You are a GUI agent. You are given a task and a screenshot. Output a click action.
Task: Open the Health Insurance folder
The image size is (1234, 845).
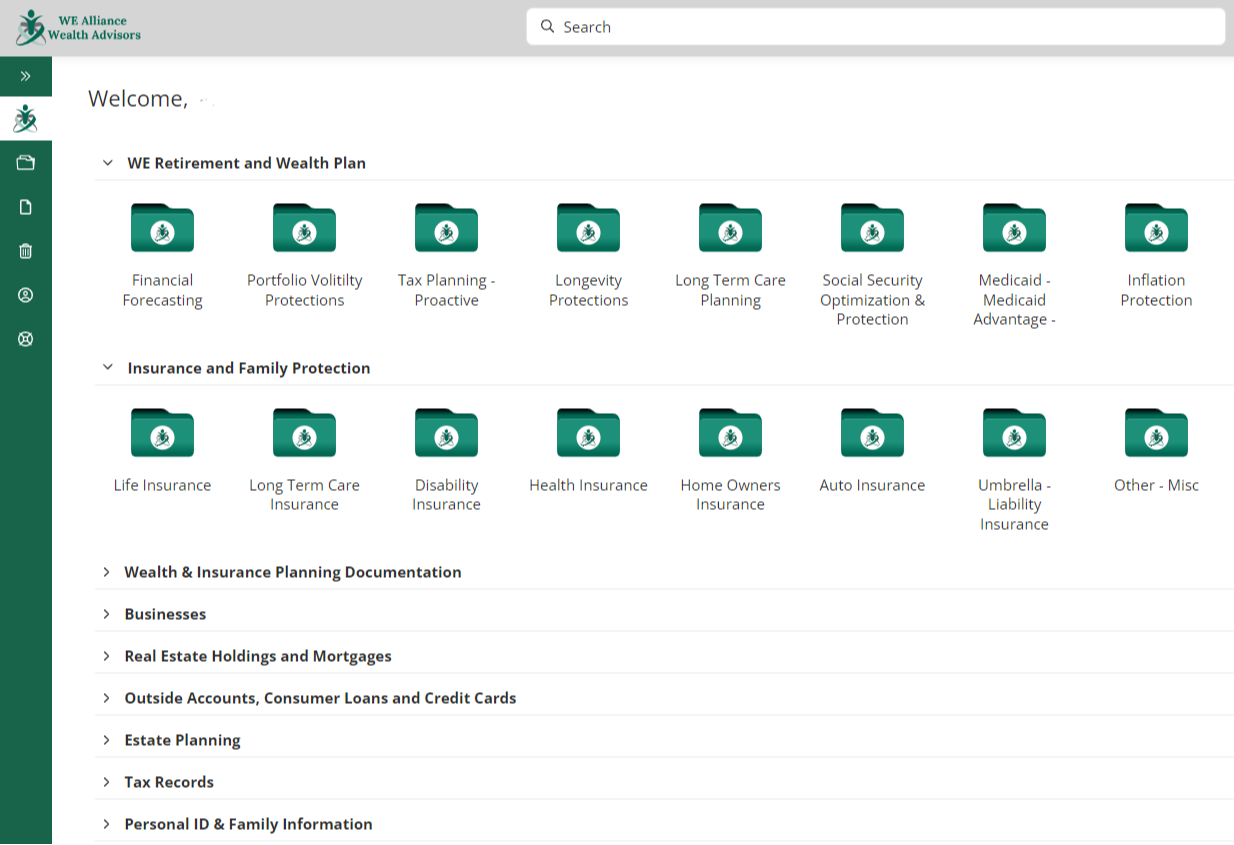click(588, 433)
